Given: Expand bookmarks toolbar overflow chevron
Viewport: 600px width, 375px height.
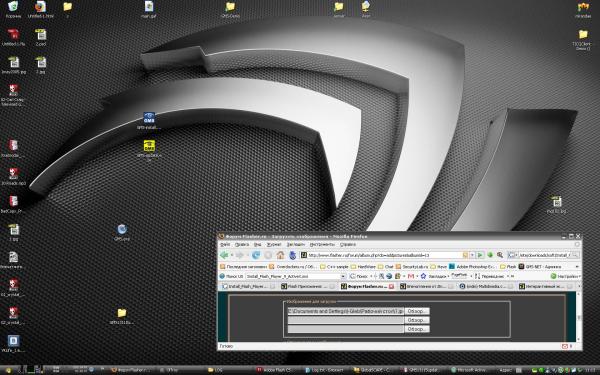Looking at the screenshot, I should (x=577, y=266).
